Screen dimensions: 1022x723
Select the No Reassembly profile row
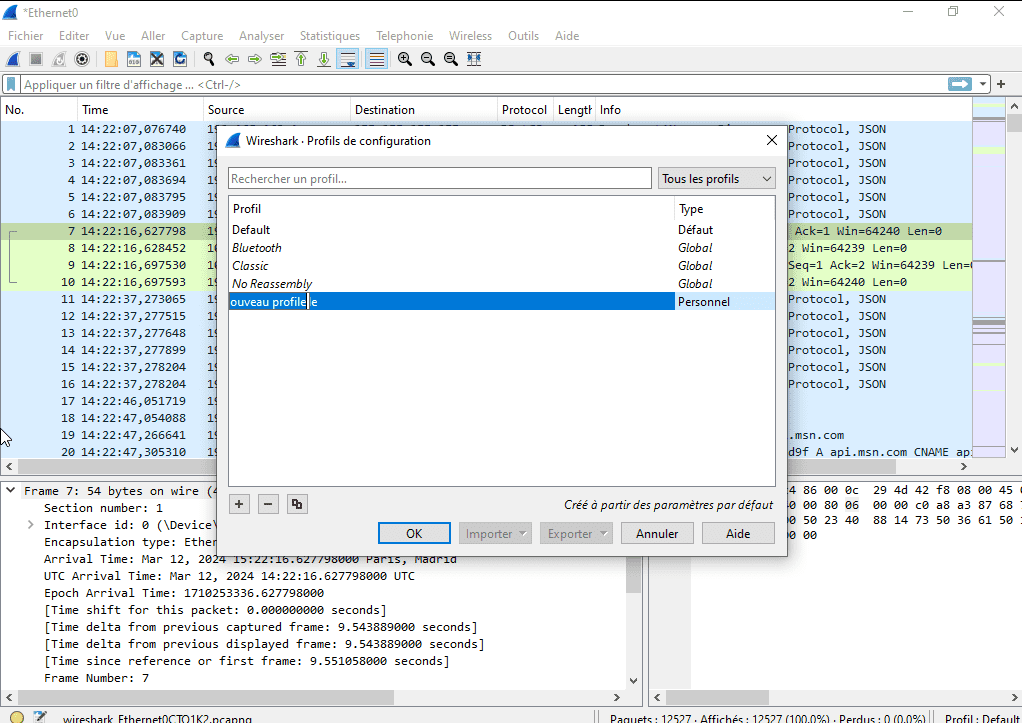[502, 284]
